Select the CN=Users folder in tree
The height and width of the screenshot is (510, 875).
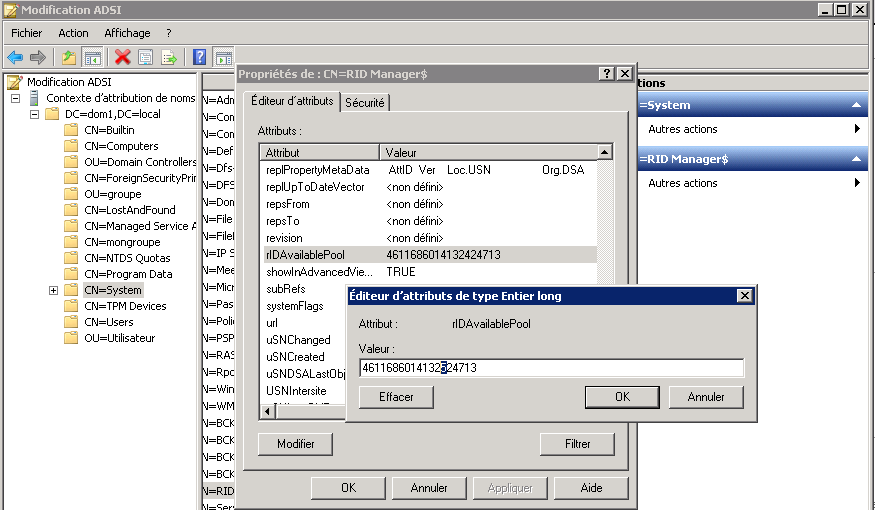(108, 322)
